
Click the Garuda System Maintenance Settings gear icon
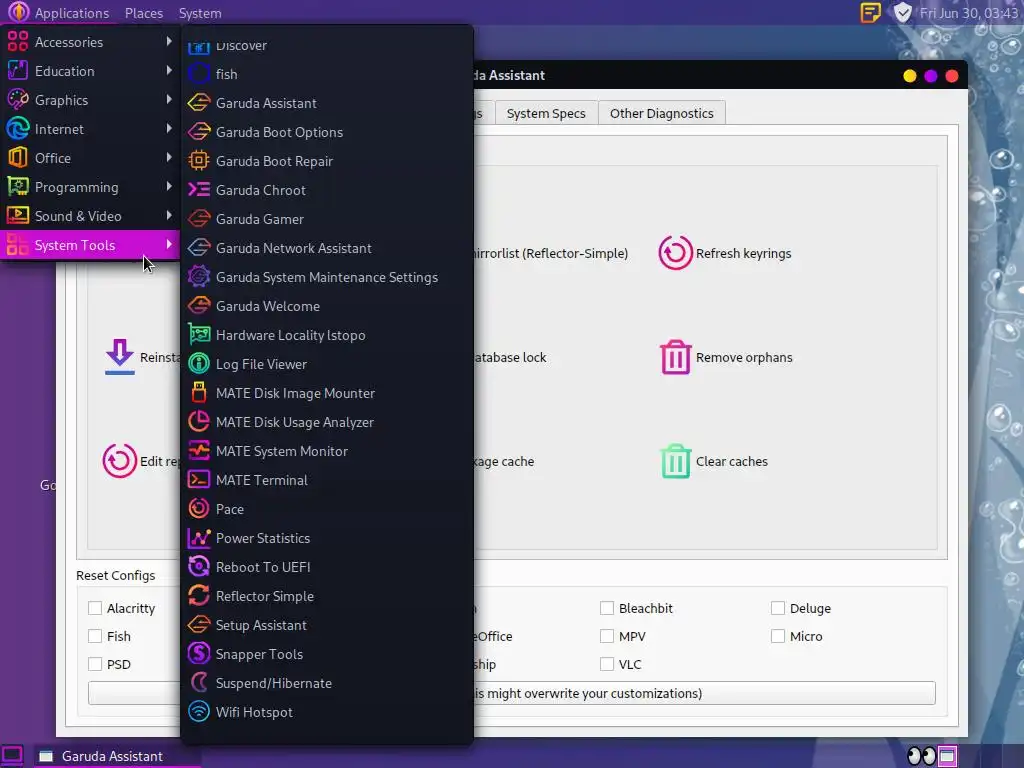click(x=199, y=277)
